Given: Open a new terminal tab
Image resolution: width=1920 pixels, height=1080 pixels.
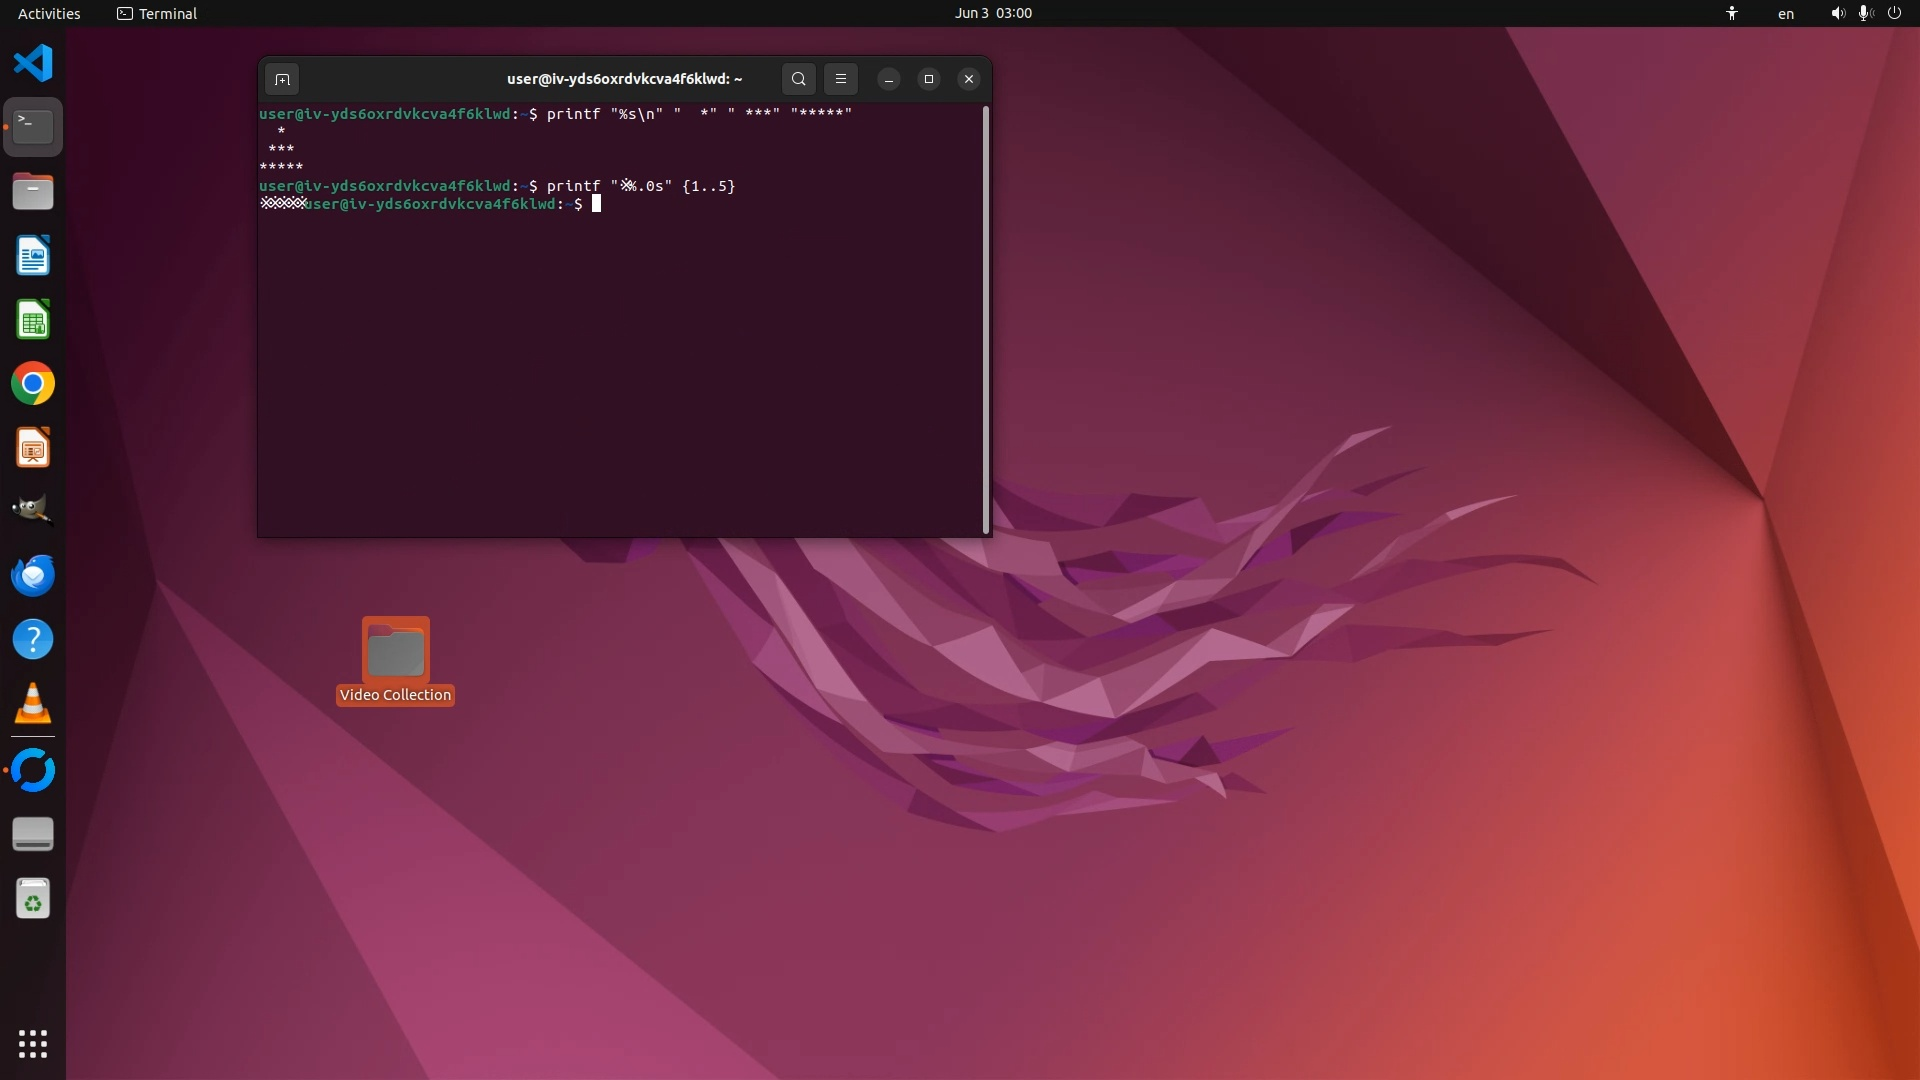Looking at the screenshot, I should click(282, 79).
